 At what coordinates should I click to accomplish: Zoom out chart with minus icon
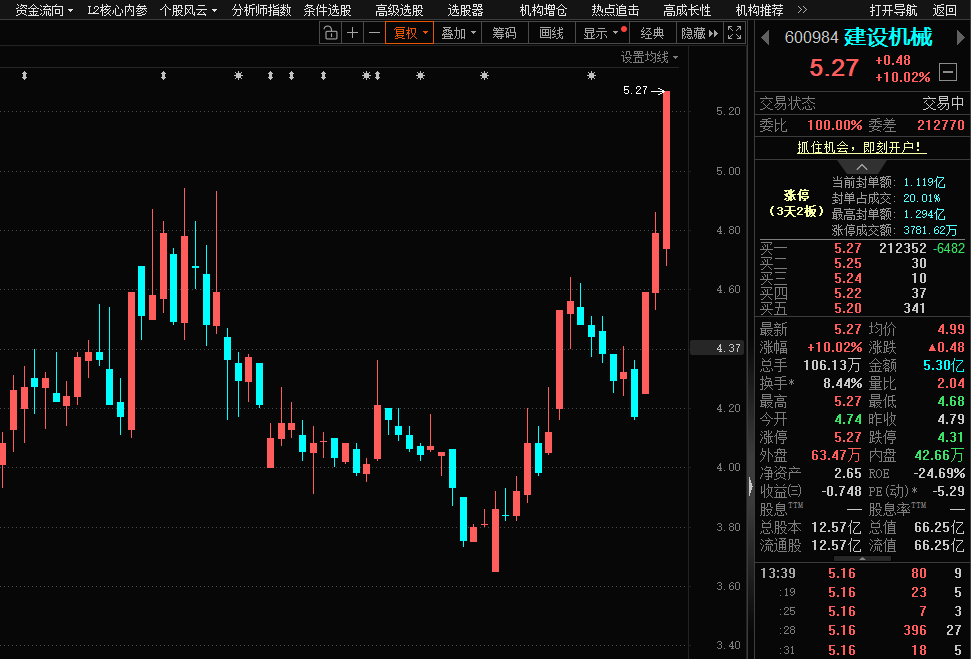pos(374,33)
